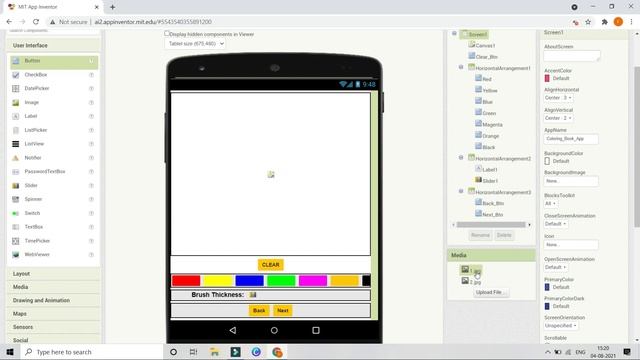Expand the Maps palette section

point(53,314)
